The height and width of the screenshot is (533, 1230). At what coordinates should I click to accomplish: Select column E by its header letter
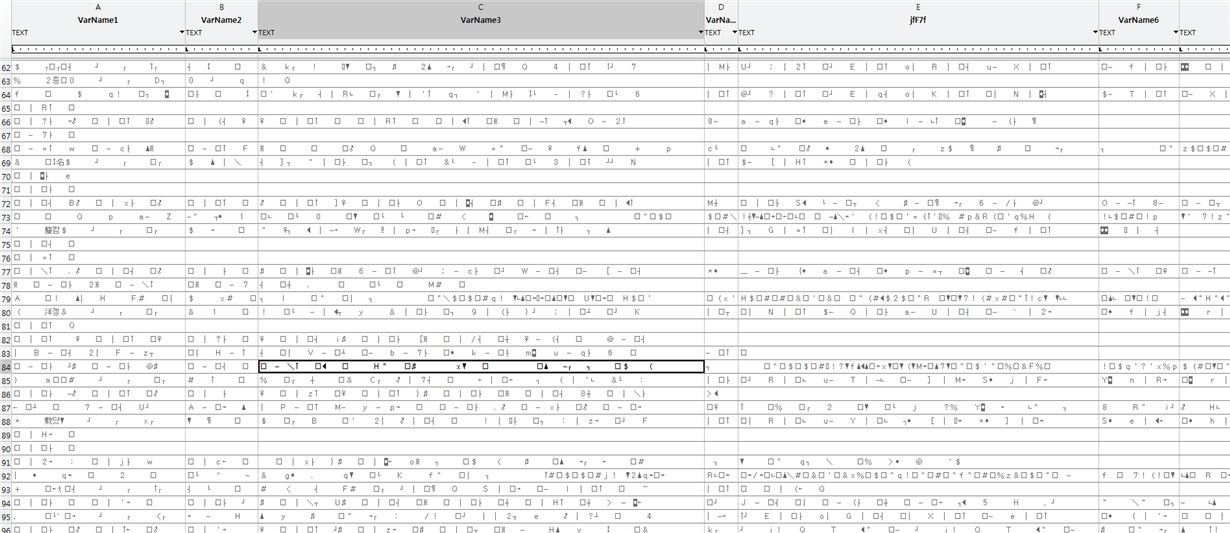918,7
